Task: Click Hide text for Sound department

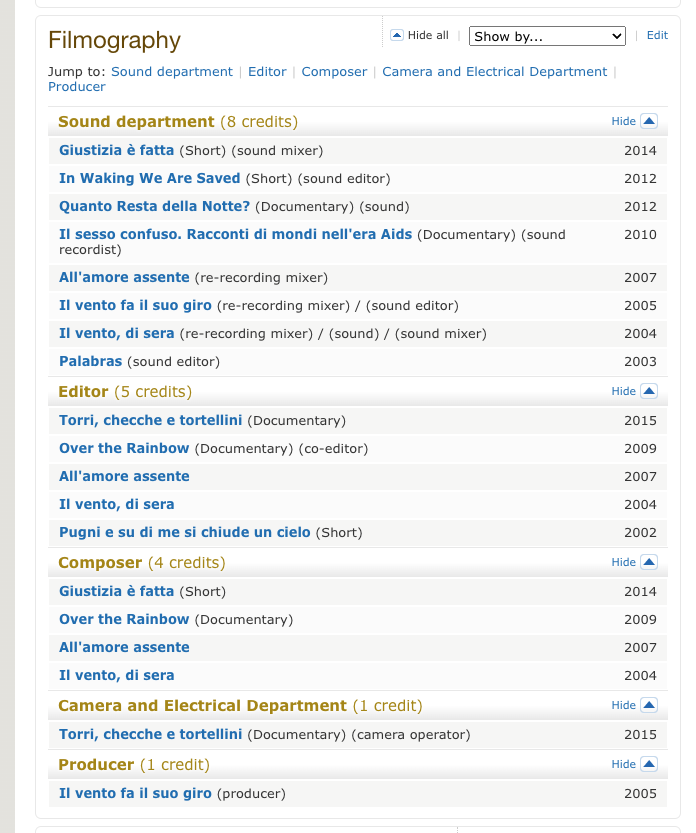Action: tap(623, 121)
